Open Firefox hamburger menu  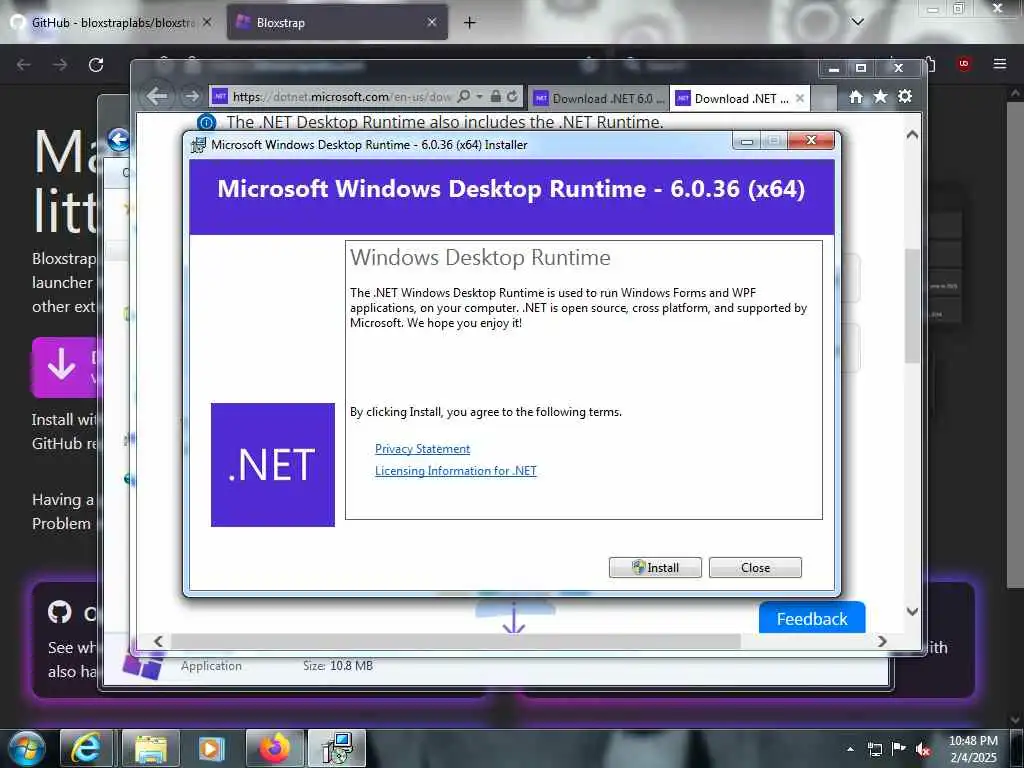click(999, 64)
